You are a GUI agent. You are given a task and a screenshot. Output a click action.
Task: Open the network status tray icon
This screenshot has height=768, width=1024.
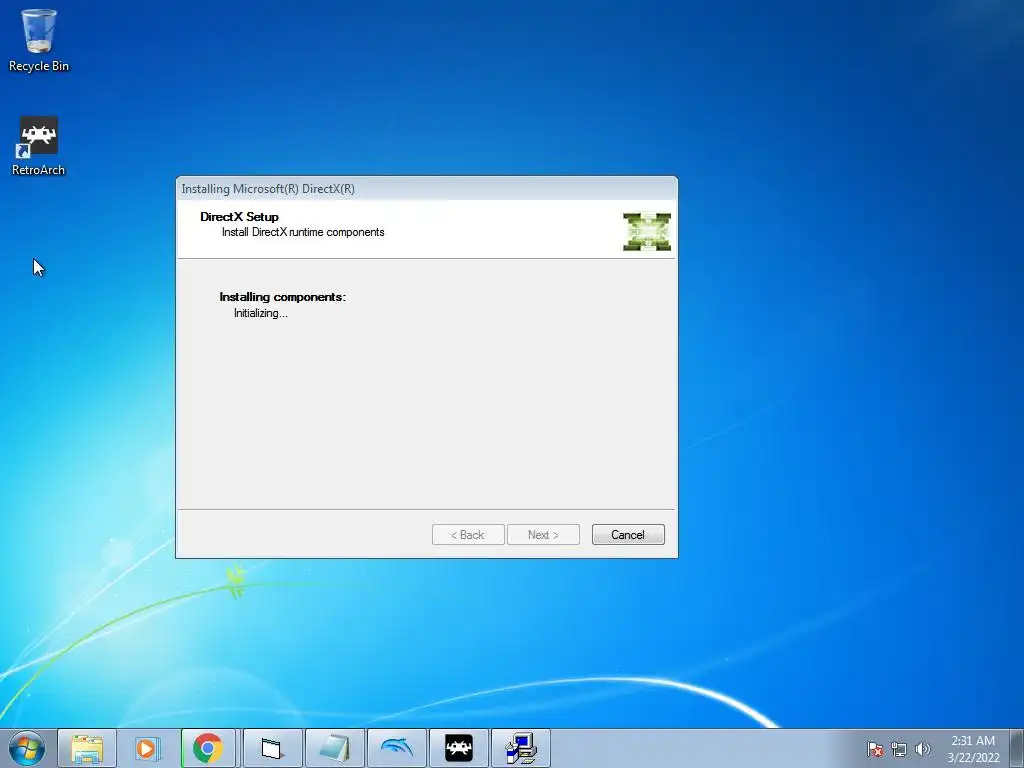tap(899, 749)
